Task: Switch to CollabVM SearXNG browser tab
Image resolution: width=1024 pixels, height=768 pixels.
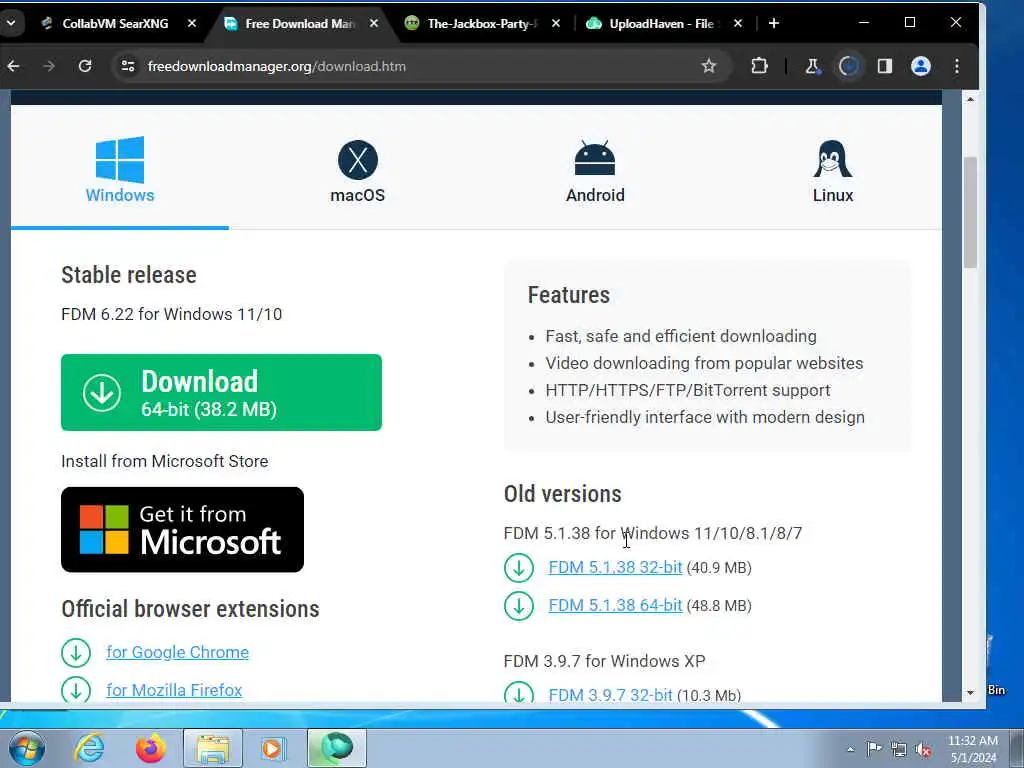Action: point(114,24)
